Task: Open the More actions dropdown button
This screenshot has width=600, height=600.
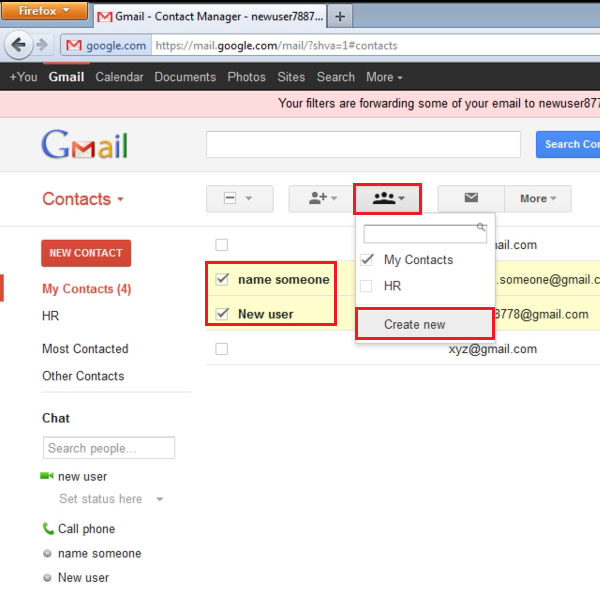Action: click(538, 199)
